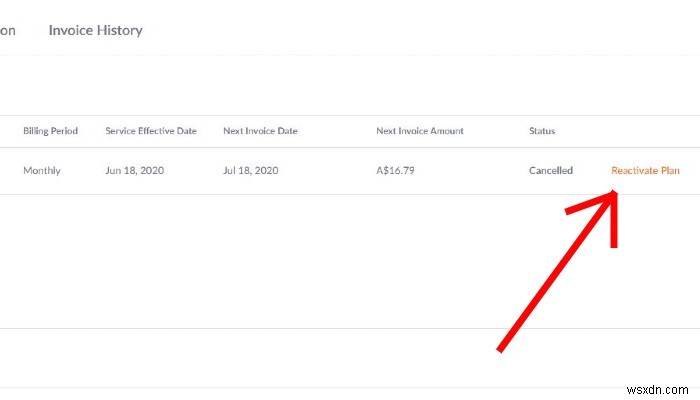
Task: Click the red arrow's pointed head
Action: click(x=612, y=195)
